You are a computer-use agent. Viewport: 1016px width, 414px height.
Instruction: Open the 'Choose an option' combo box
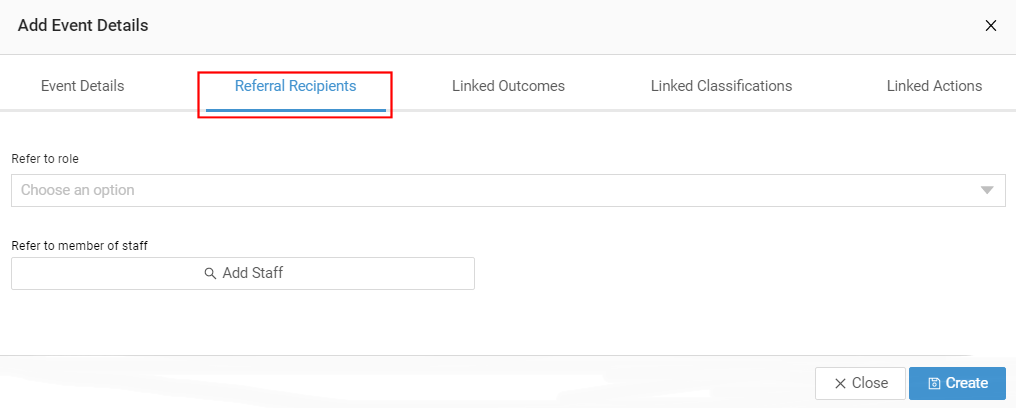click(508, 190)
